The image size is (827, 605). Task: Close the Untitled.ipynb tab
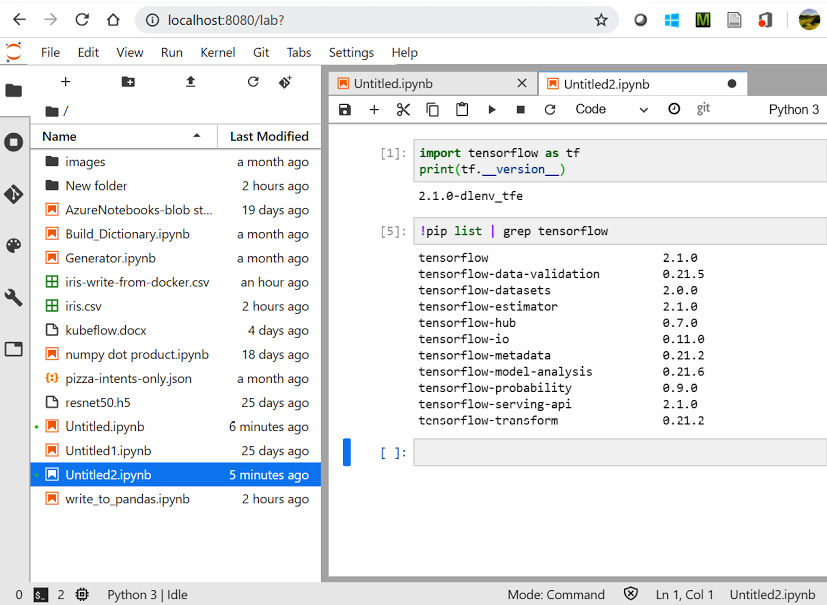(522, 83)
